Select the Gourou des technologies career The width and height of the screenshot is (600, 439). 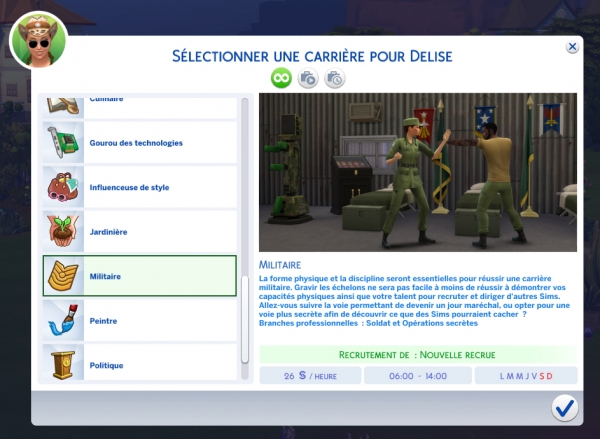(x=140, y=143)
